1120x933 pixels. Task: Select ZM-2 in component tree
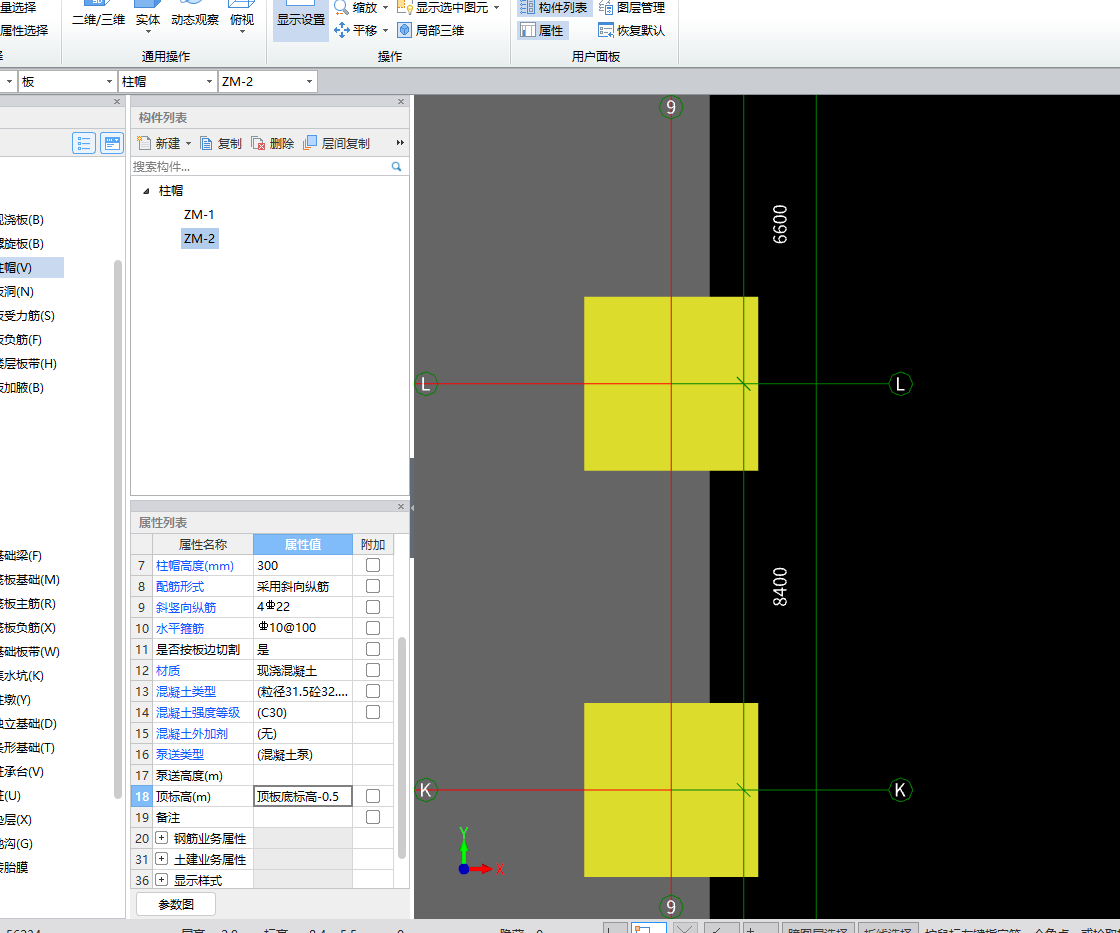[x=199, y=239]
